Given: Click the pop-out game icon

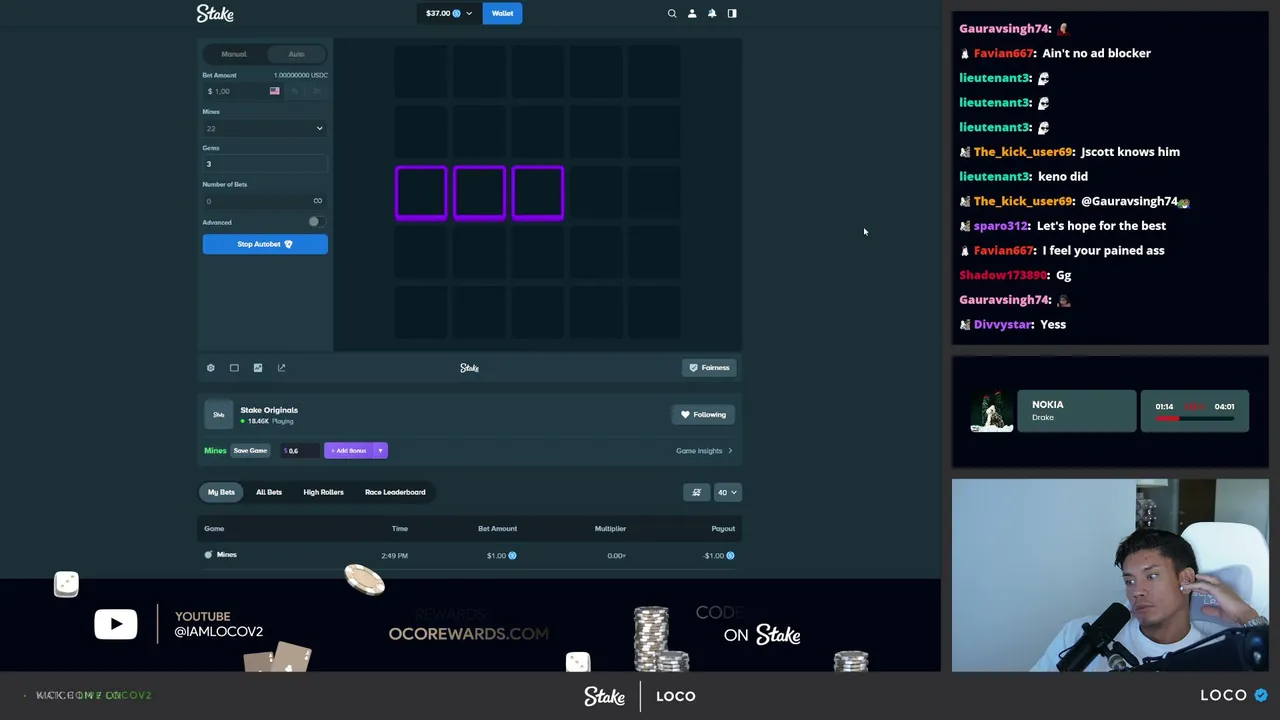Looking at the screenshot, I should click(281, 368).
